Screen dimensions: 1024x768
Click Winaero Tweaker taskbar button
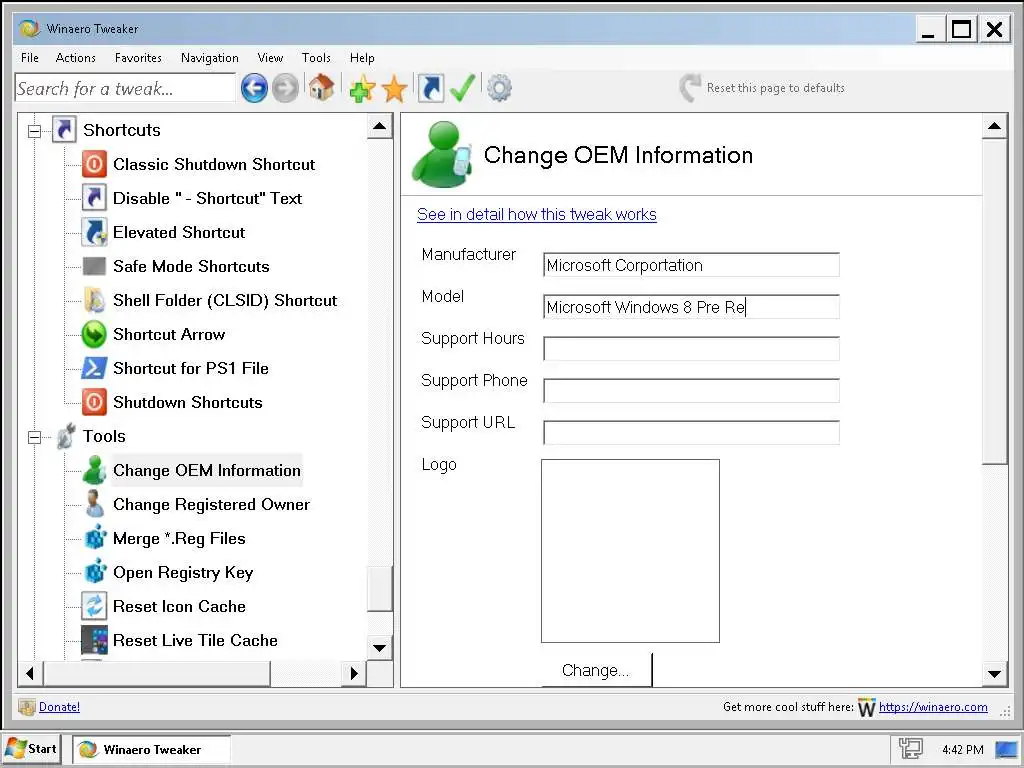(151, 750)
